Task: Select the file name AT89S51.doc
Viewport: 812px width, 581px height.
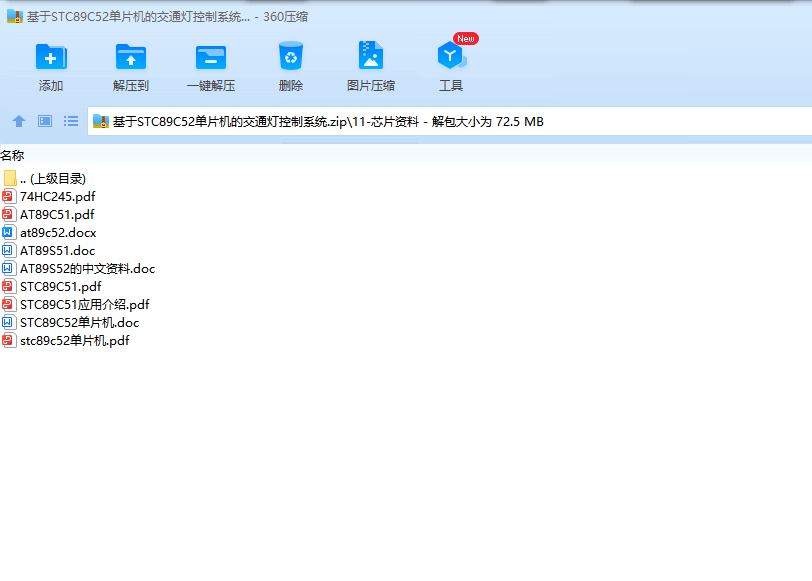Action: pyautogui.click(x=57, y=251)
